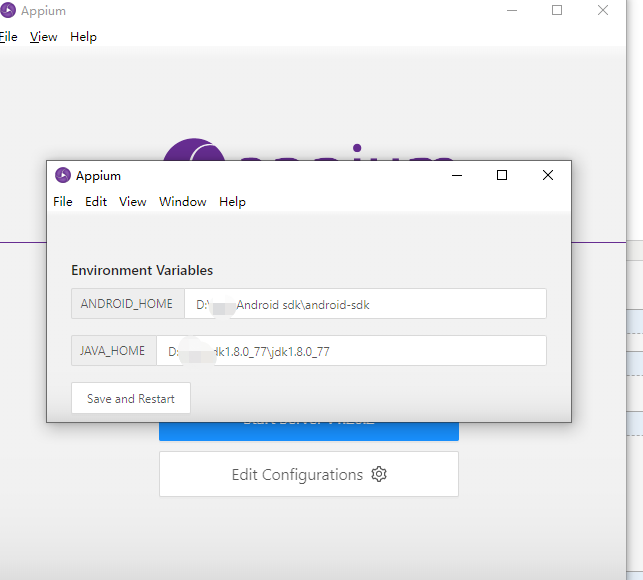Minimize the front Appium window

[x=457, y=175]
